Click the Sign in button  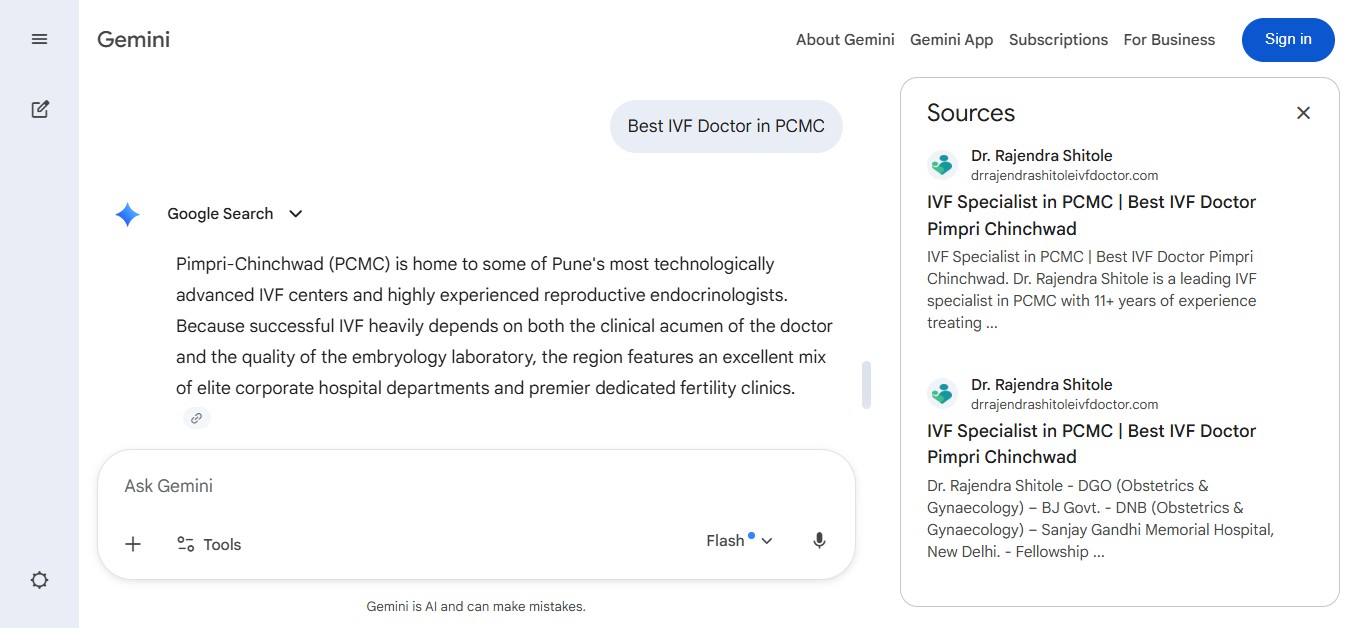1288,40
